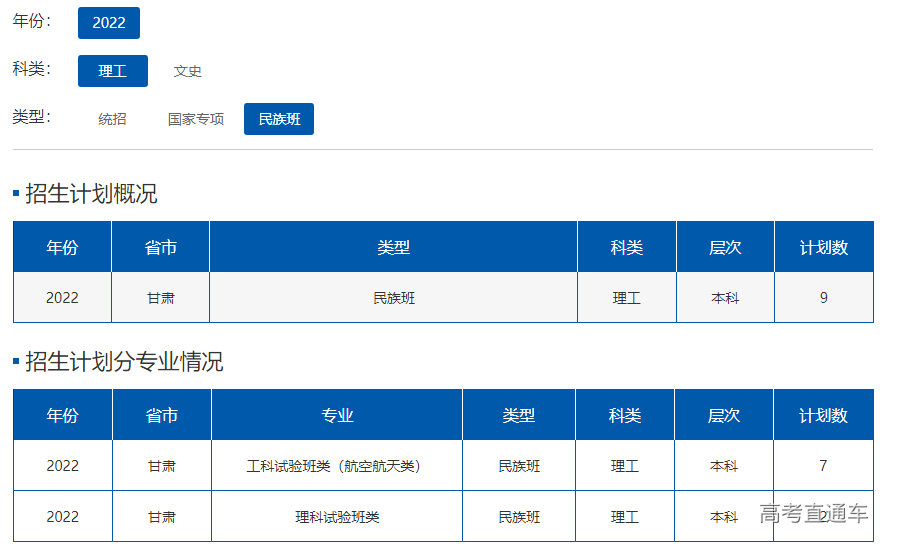Click the 招生计划概况 section heading
The height and width of the screenshot is (553, 897).
pos(90,193)
